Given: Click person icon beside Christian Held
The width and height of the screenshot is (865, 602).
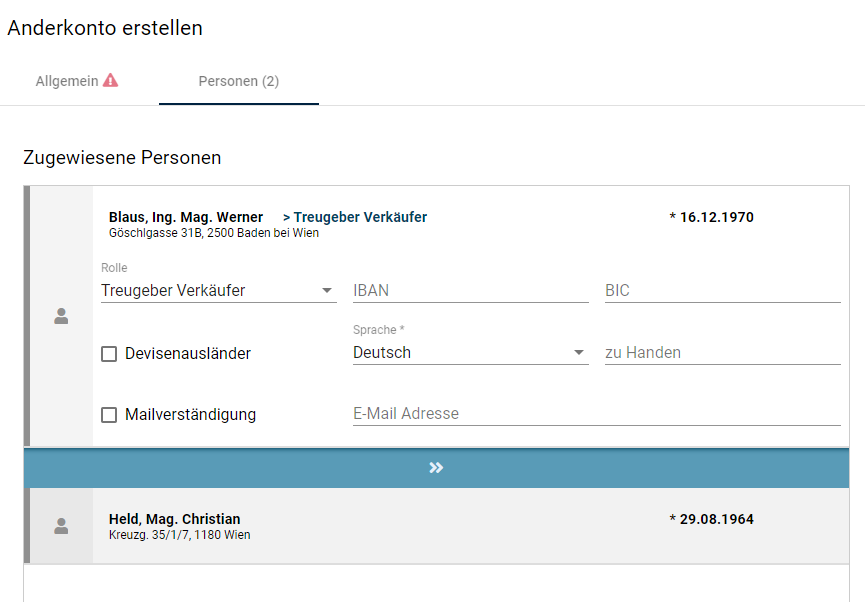Looking at the screenshot, I should (61, 526).
